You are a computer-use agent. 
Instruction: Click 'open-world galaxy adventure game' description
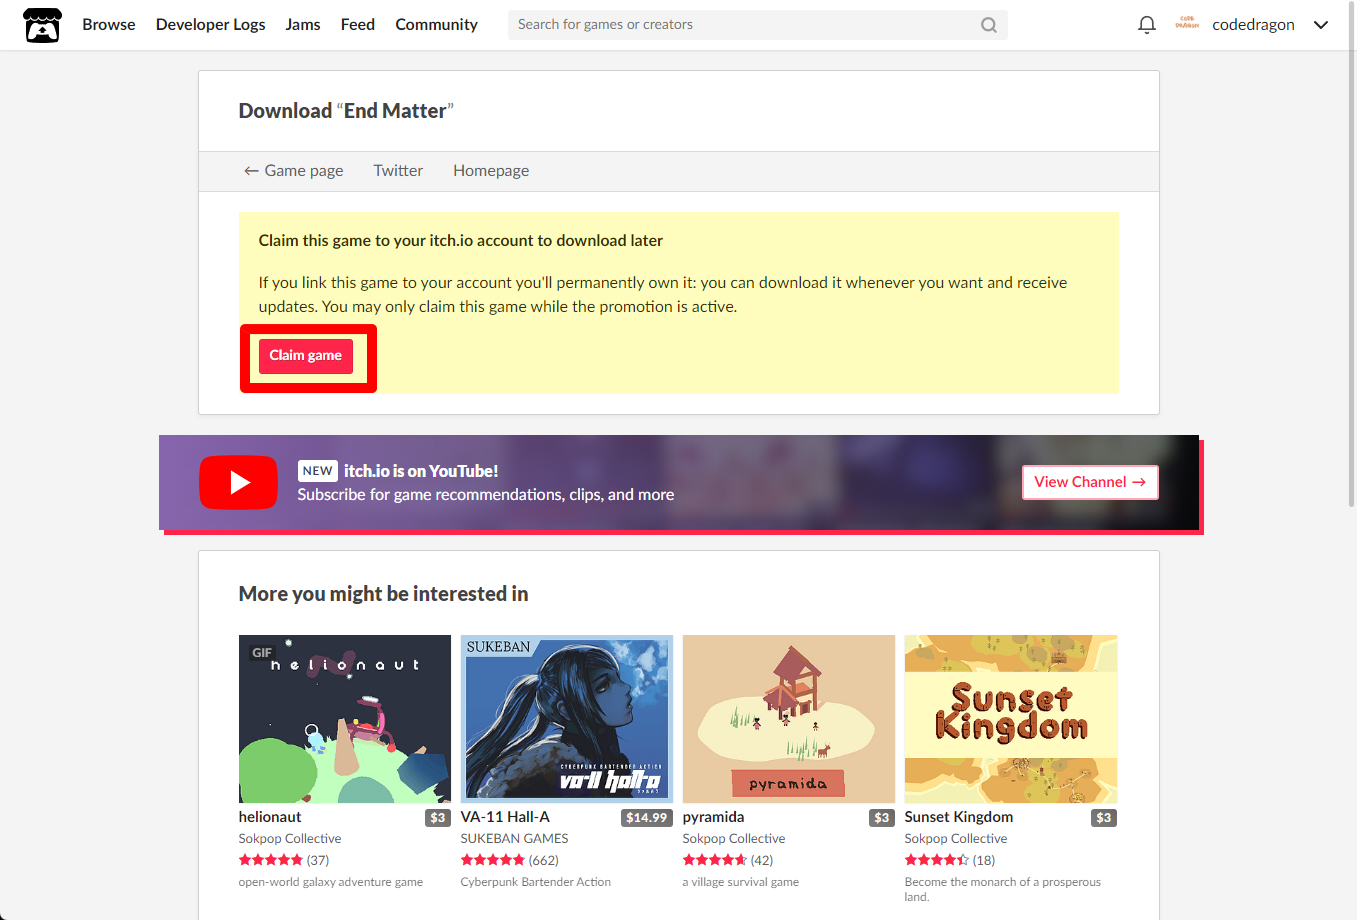(x=331, y=882)
